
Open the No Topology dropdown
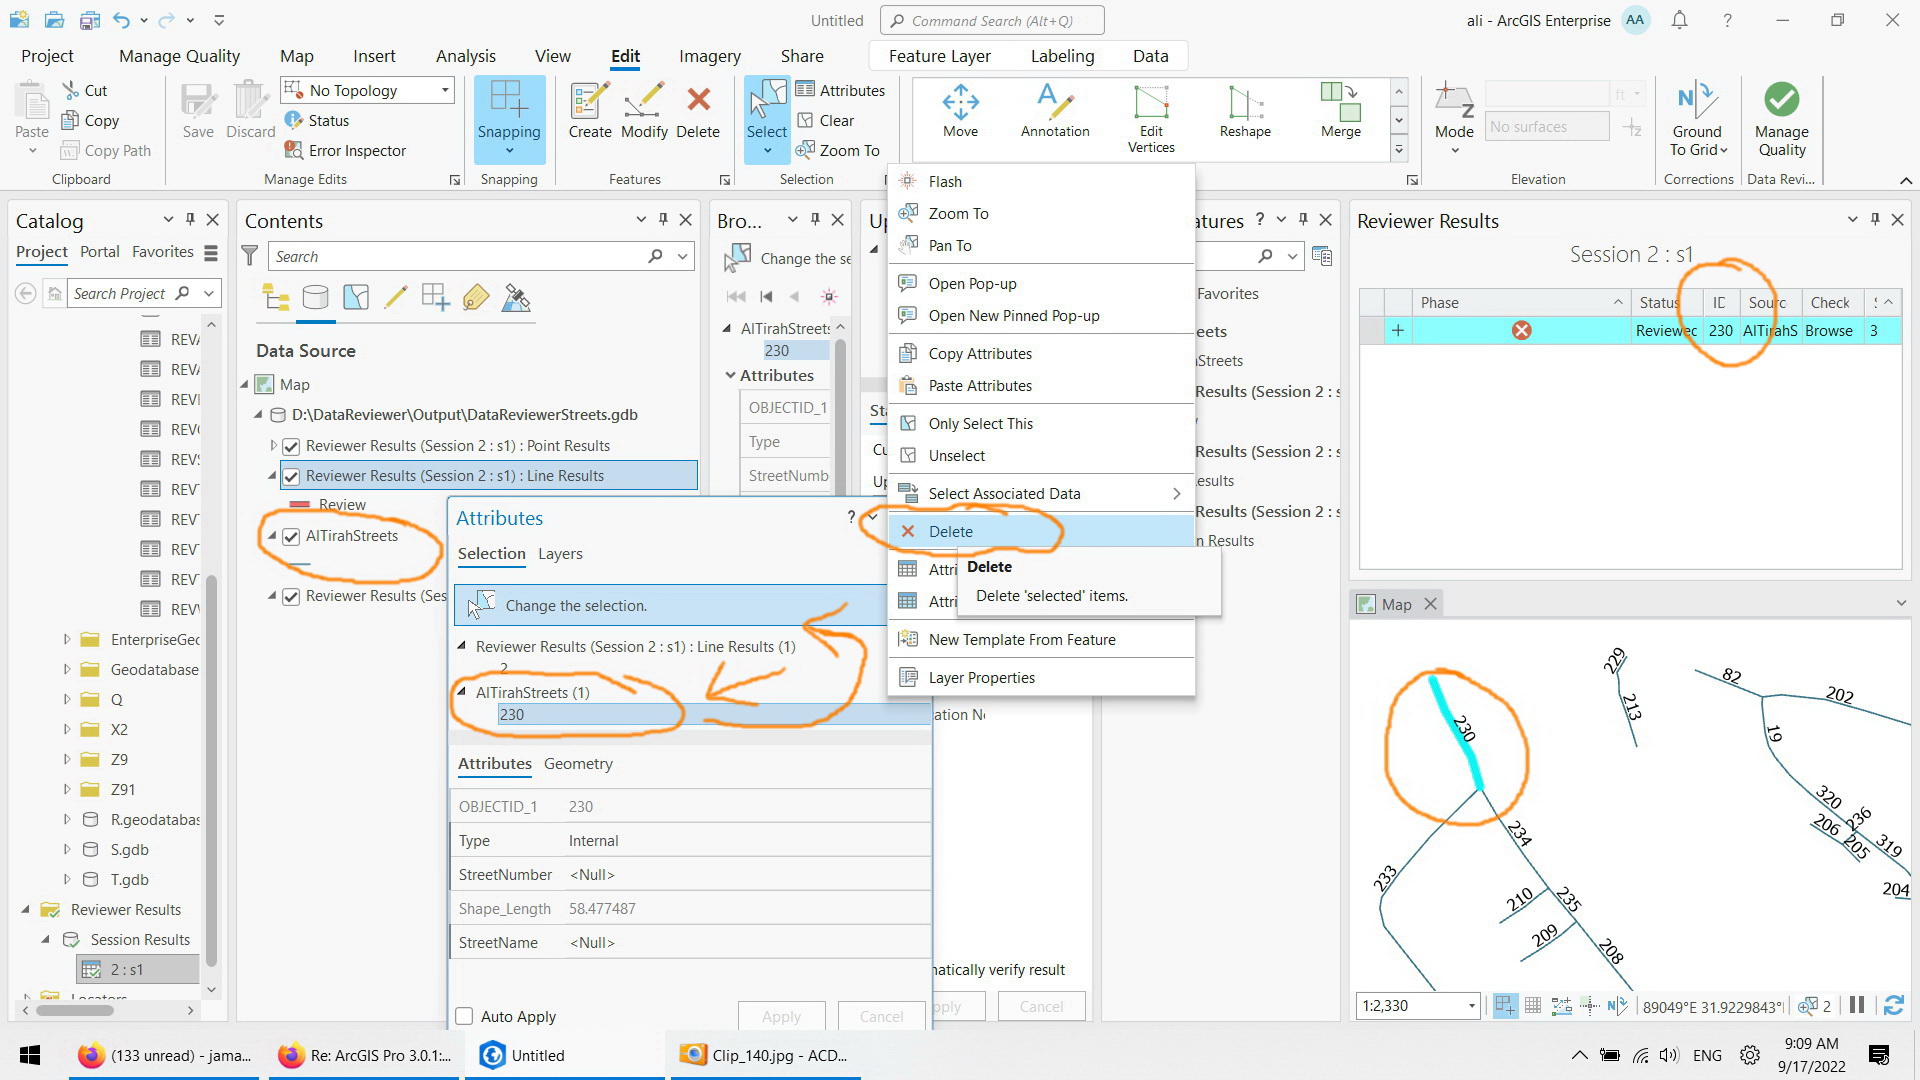pyautogui.click(x=442, y=90)
